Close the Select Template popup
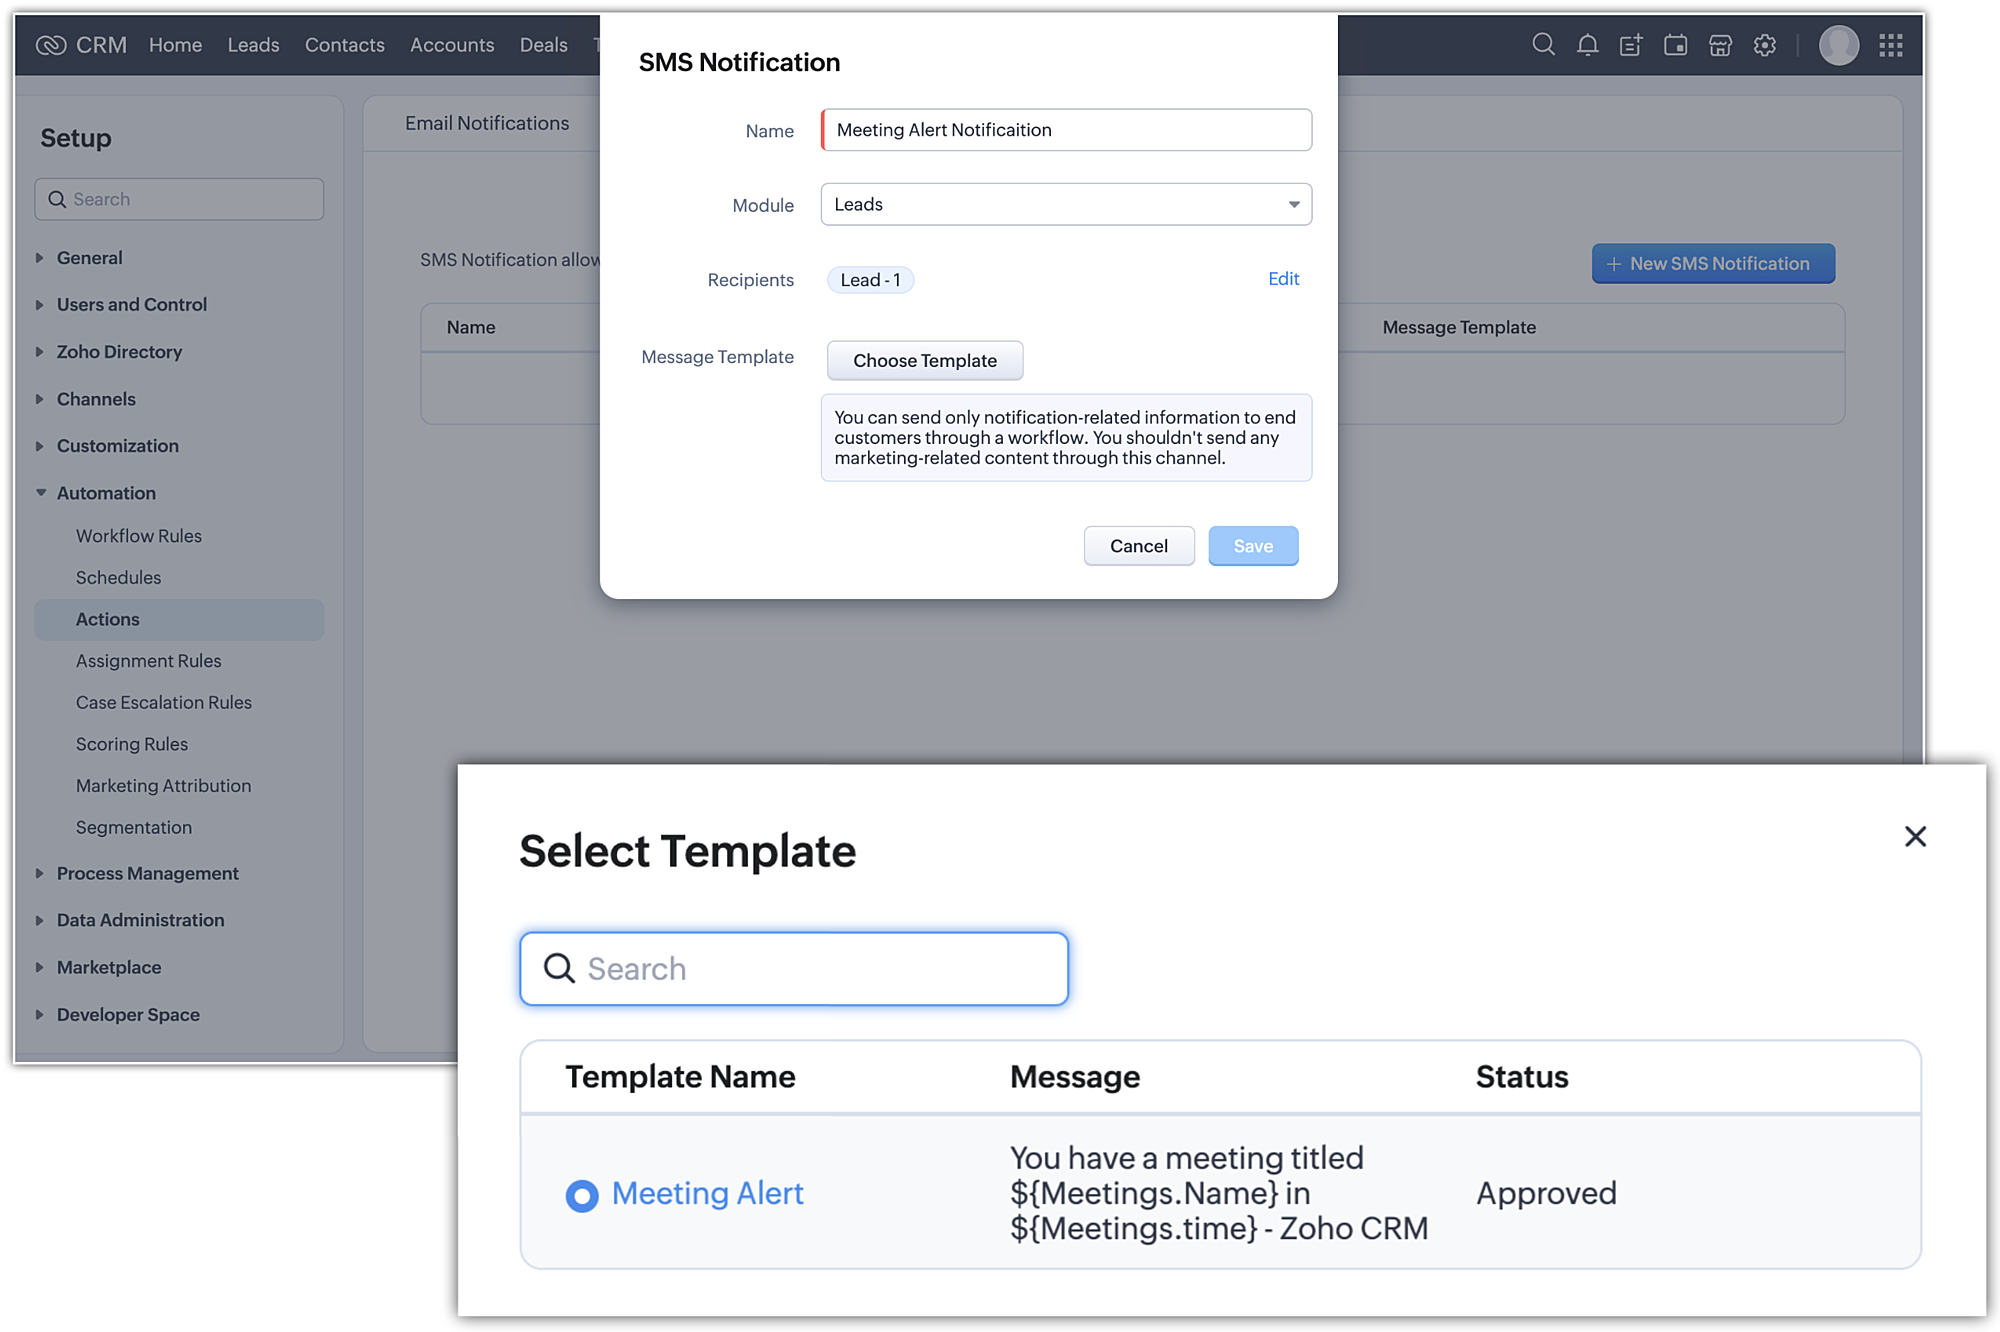2000x1332 pixels. (1914, 836)
